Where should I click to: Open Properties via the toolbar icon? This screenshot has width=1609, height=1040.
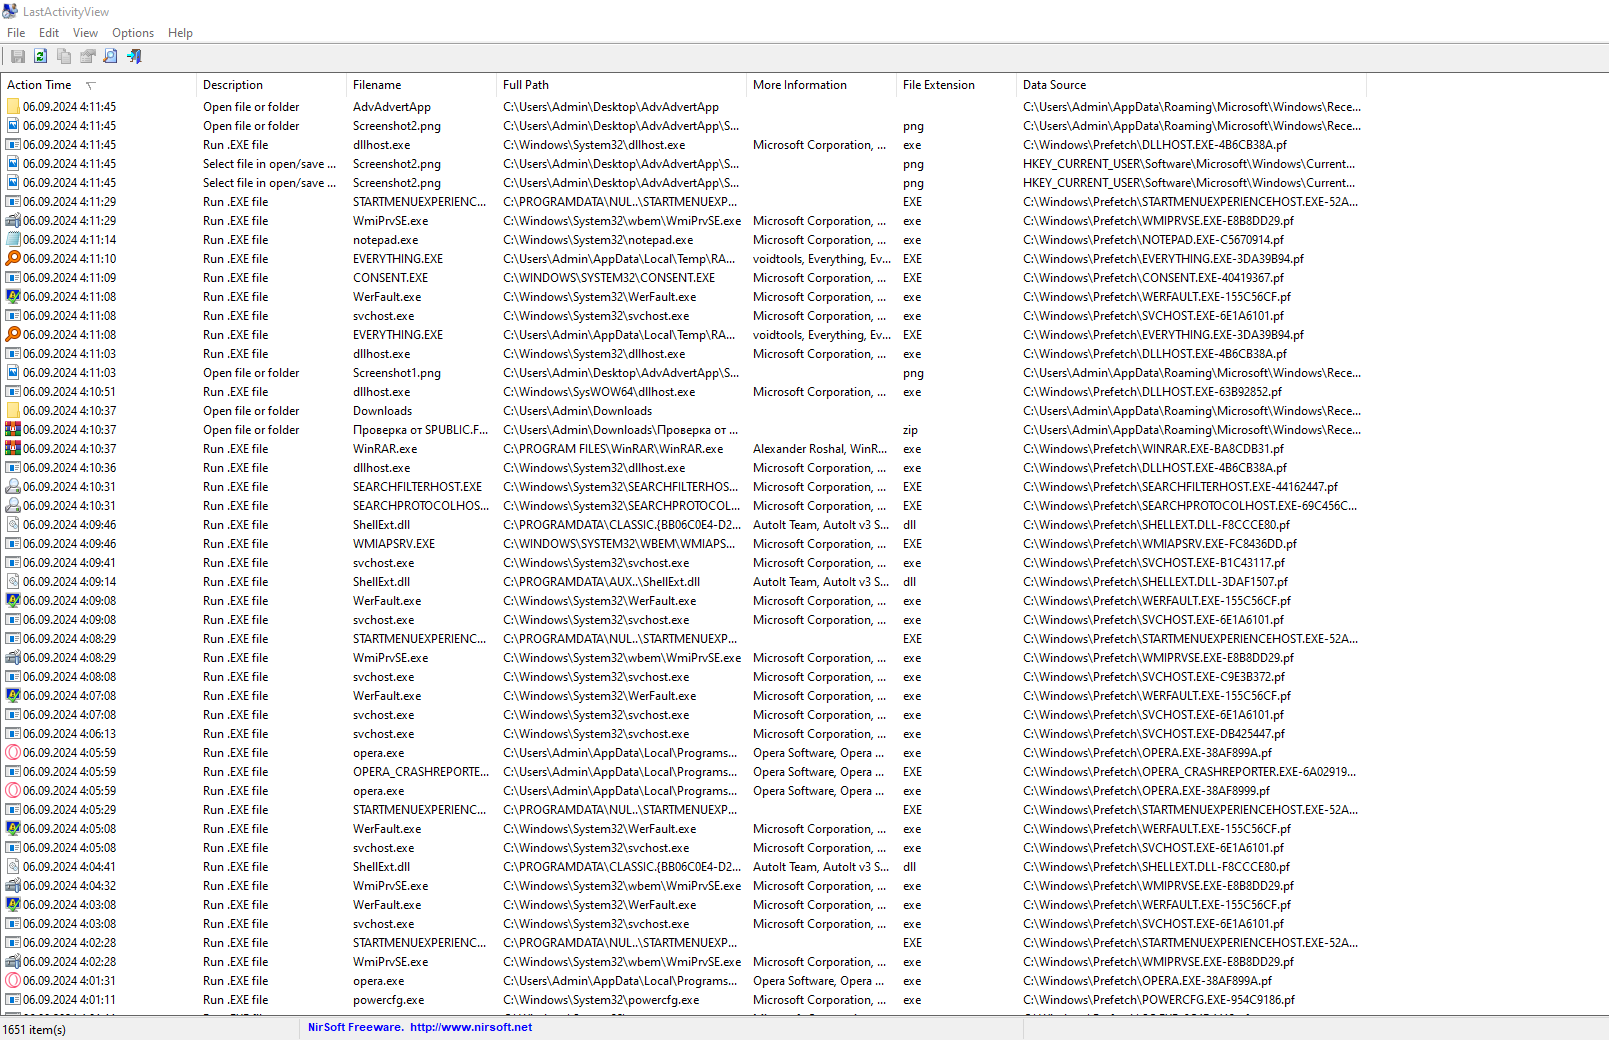[88, 57]
